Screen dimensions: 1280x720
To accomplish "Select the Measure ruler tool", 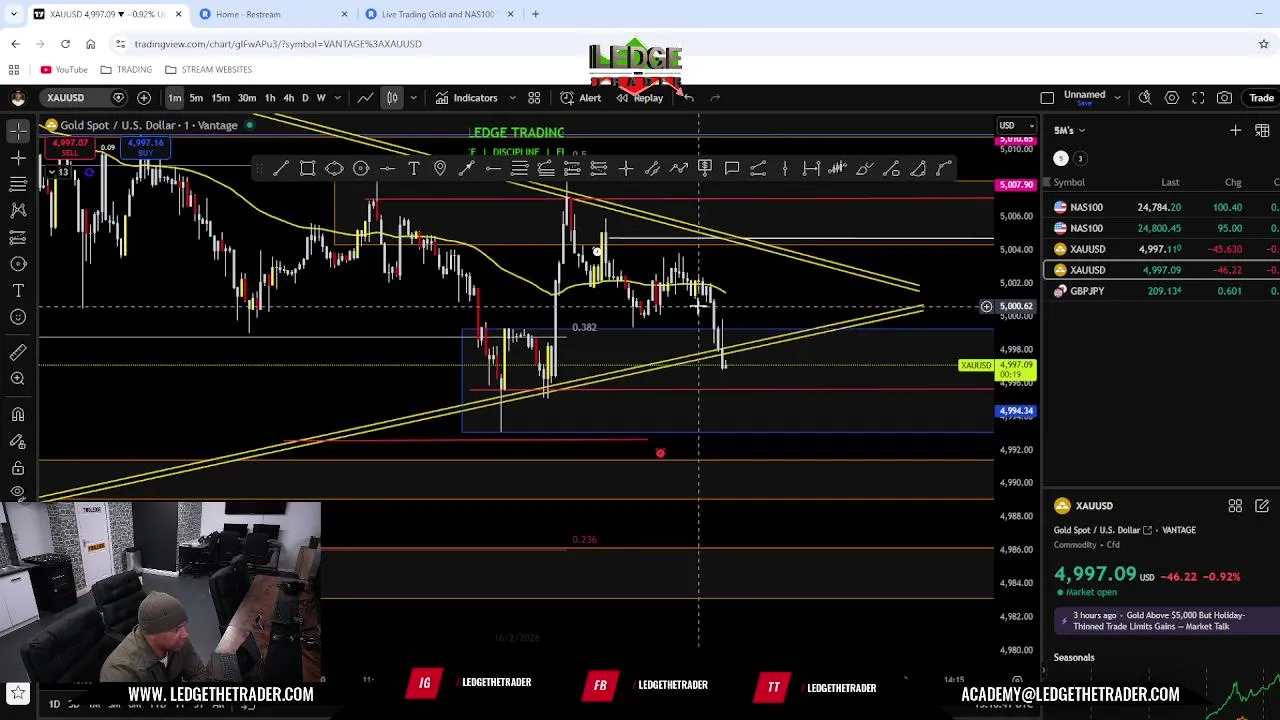I will point(18,352).
